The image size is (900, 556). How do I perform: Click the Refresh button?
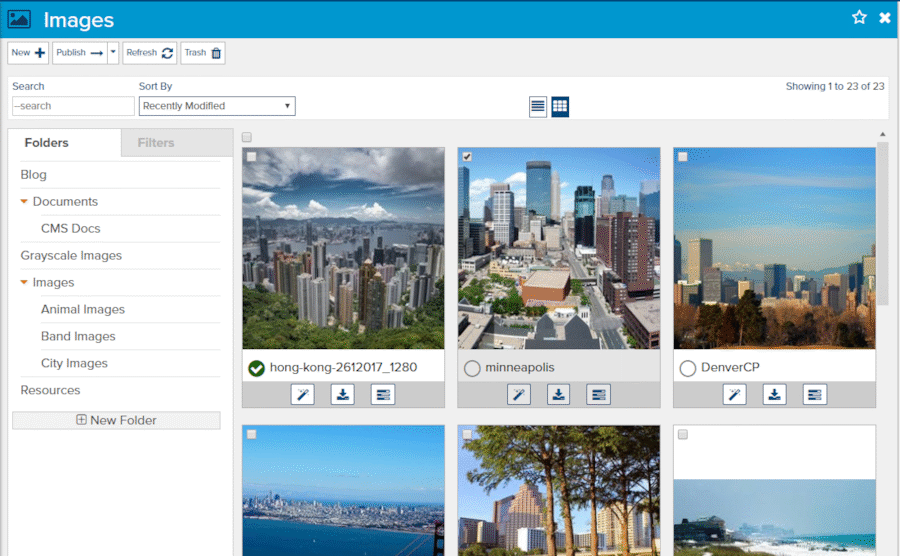point(149,53)
